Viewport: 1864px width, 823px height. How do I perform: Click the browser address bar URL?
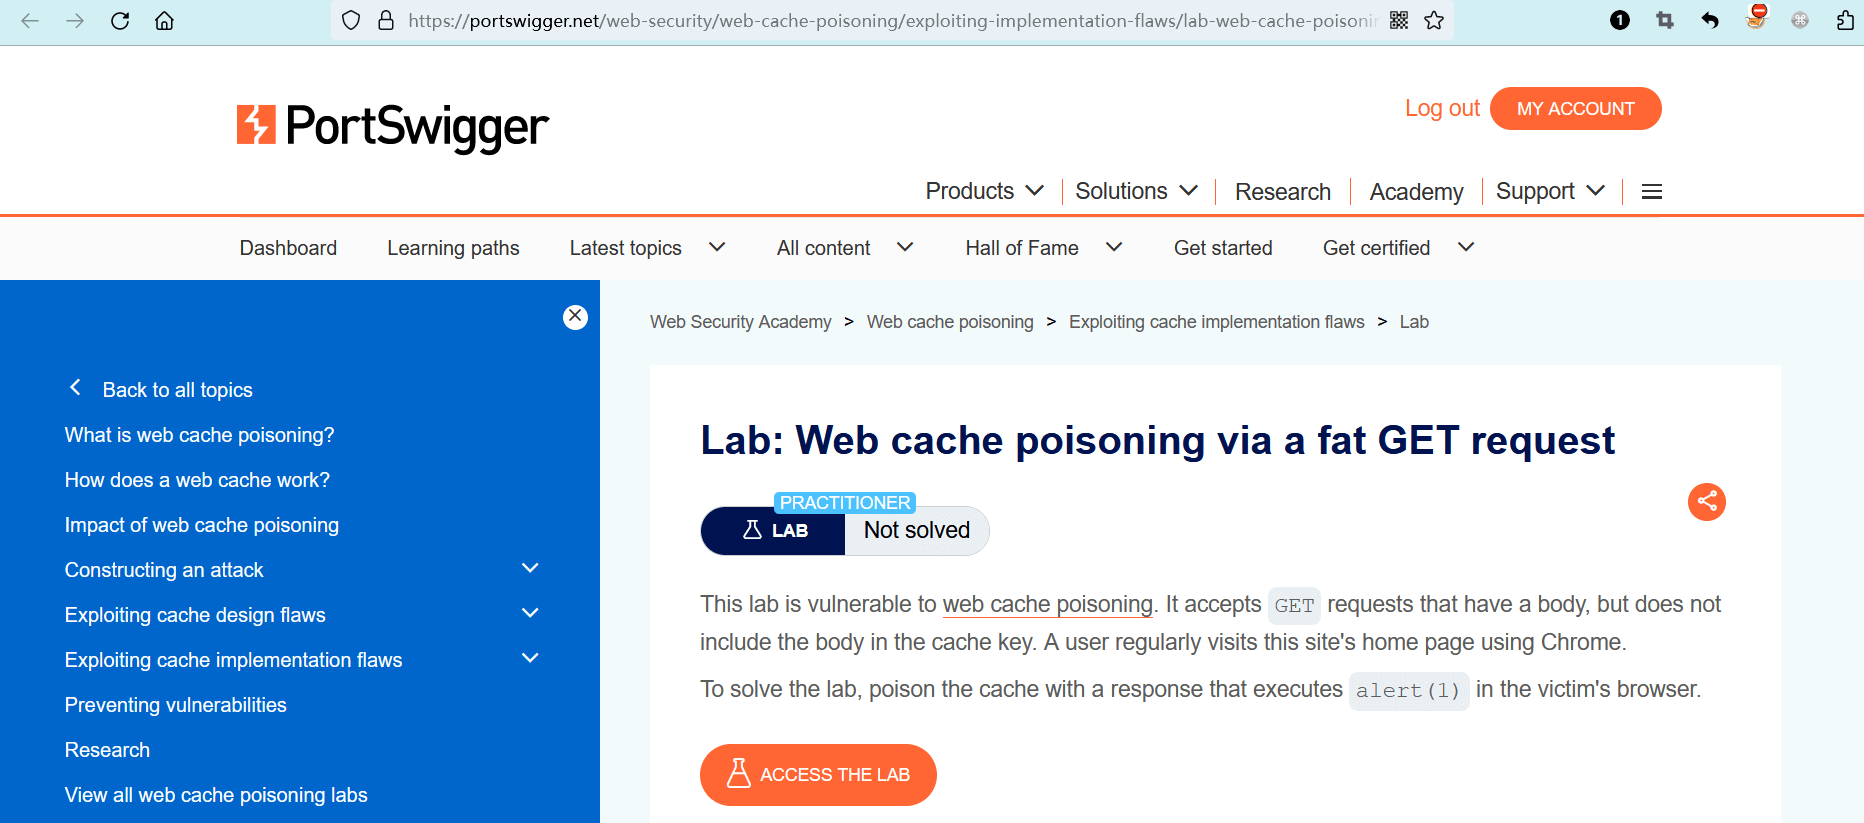[890, 21]
